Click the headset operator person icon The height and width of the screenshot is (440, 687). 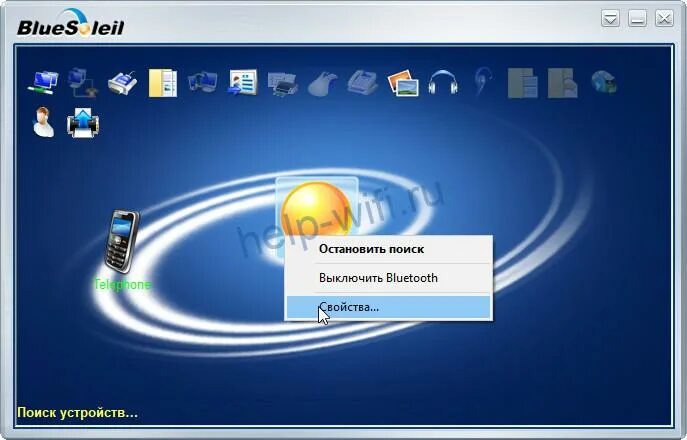43,122
